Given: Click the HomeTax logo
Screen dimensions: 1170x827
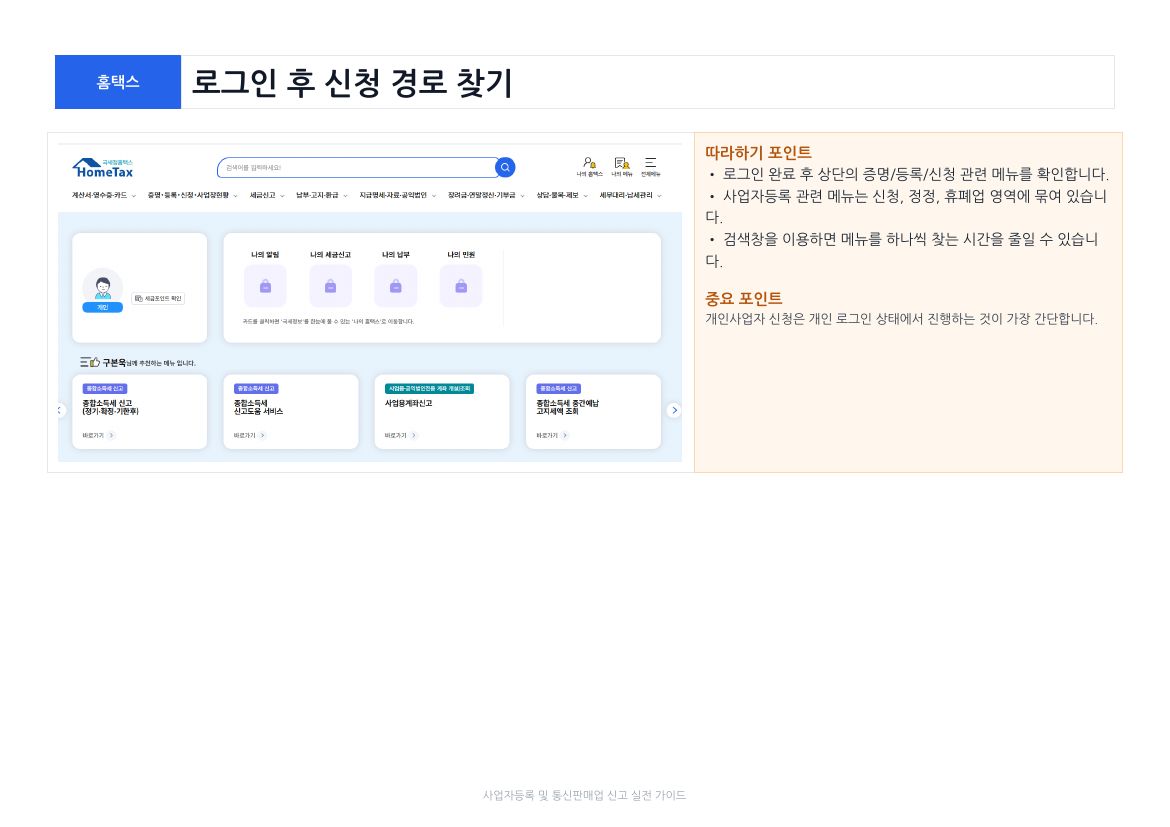Looking at the screenshot, I should (x=103, y=168).
